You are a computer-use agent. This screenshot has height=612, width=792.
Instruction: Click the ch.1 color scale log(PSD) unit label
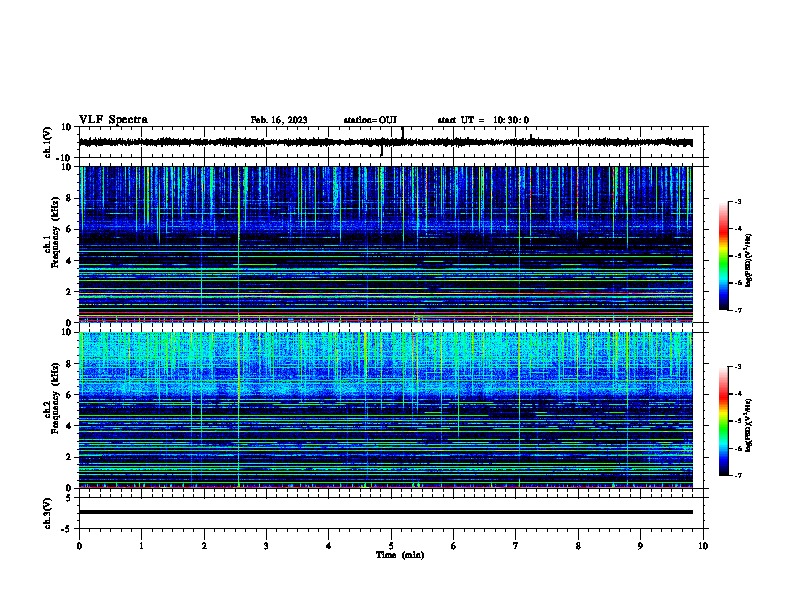click(x=748, y=261)
